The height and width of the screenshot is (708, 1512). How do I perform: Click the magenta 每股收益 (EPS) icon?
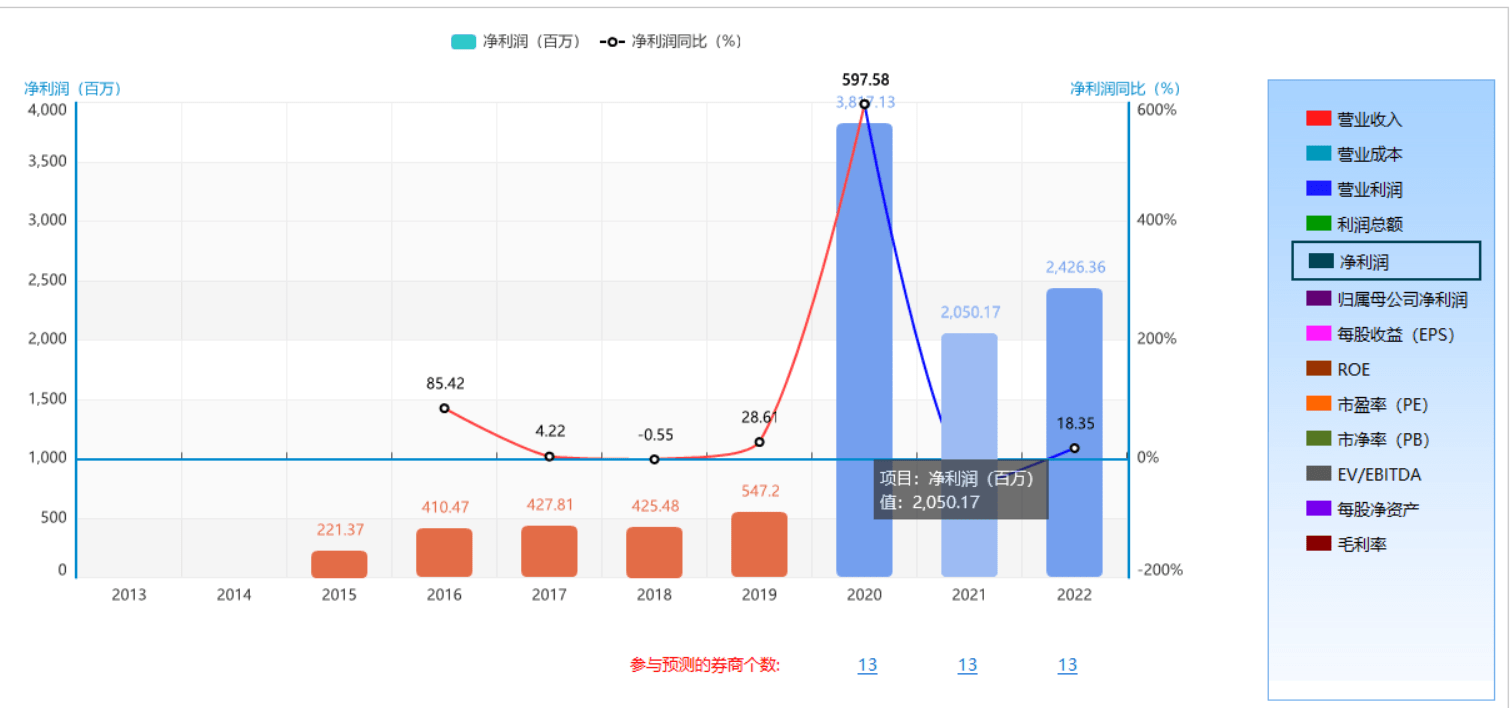tap(1318, 334)
